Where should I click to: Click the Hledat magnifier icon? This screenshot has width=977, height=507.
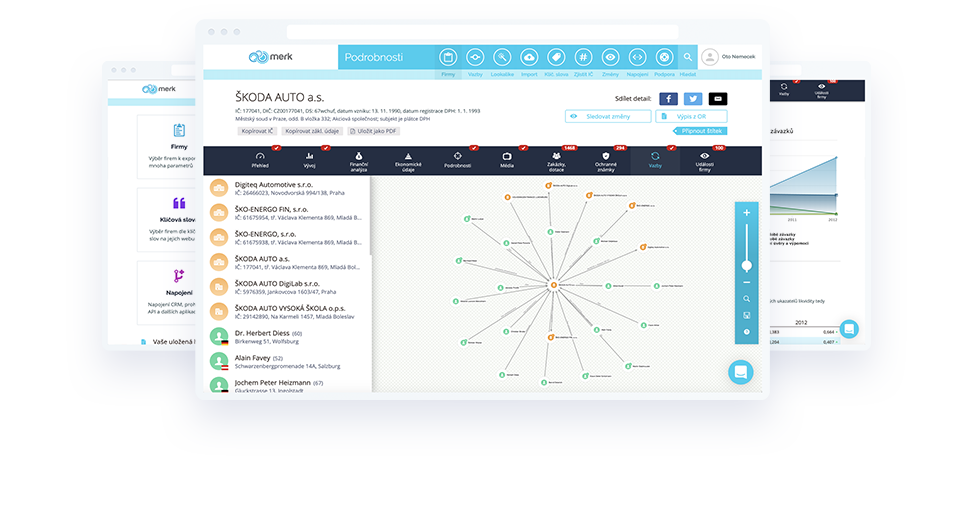[x=688, y=57]
